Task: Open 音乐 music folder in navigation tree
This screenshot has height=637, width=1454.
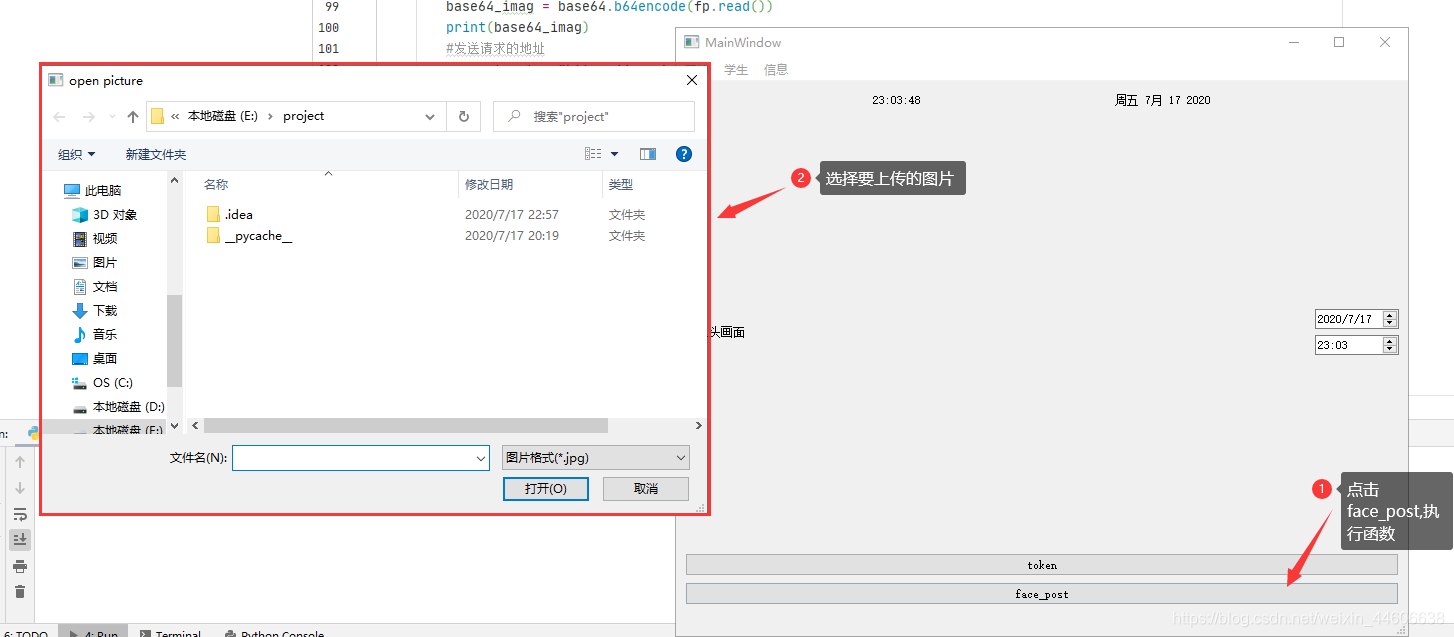Action: click(x=95, y=335)
